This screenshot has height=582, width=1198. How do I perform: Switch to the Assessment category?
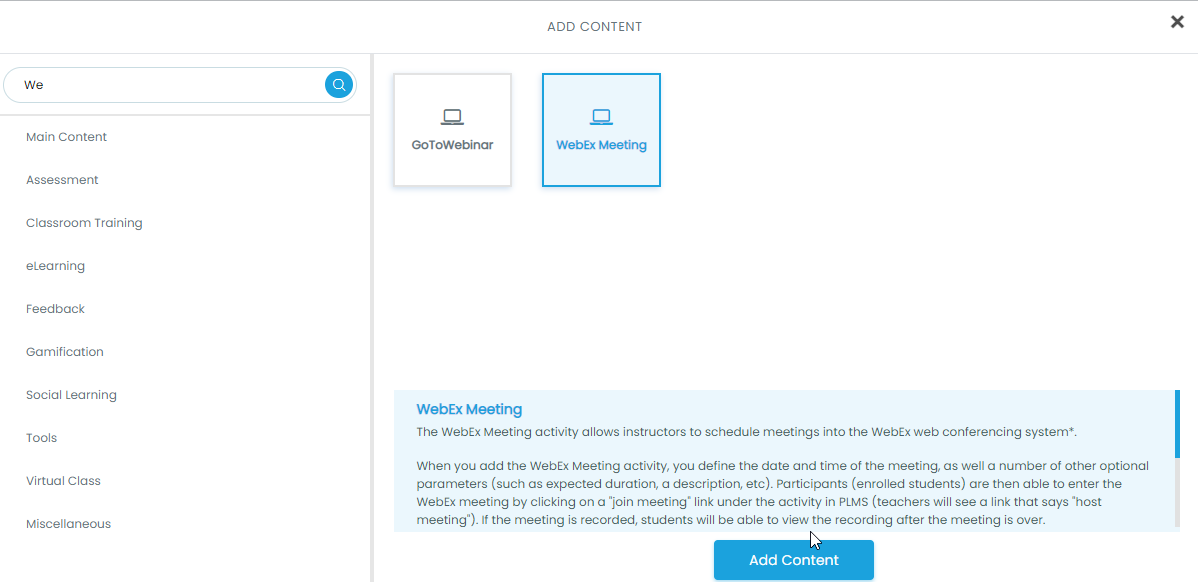[62, 180]
